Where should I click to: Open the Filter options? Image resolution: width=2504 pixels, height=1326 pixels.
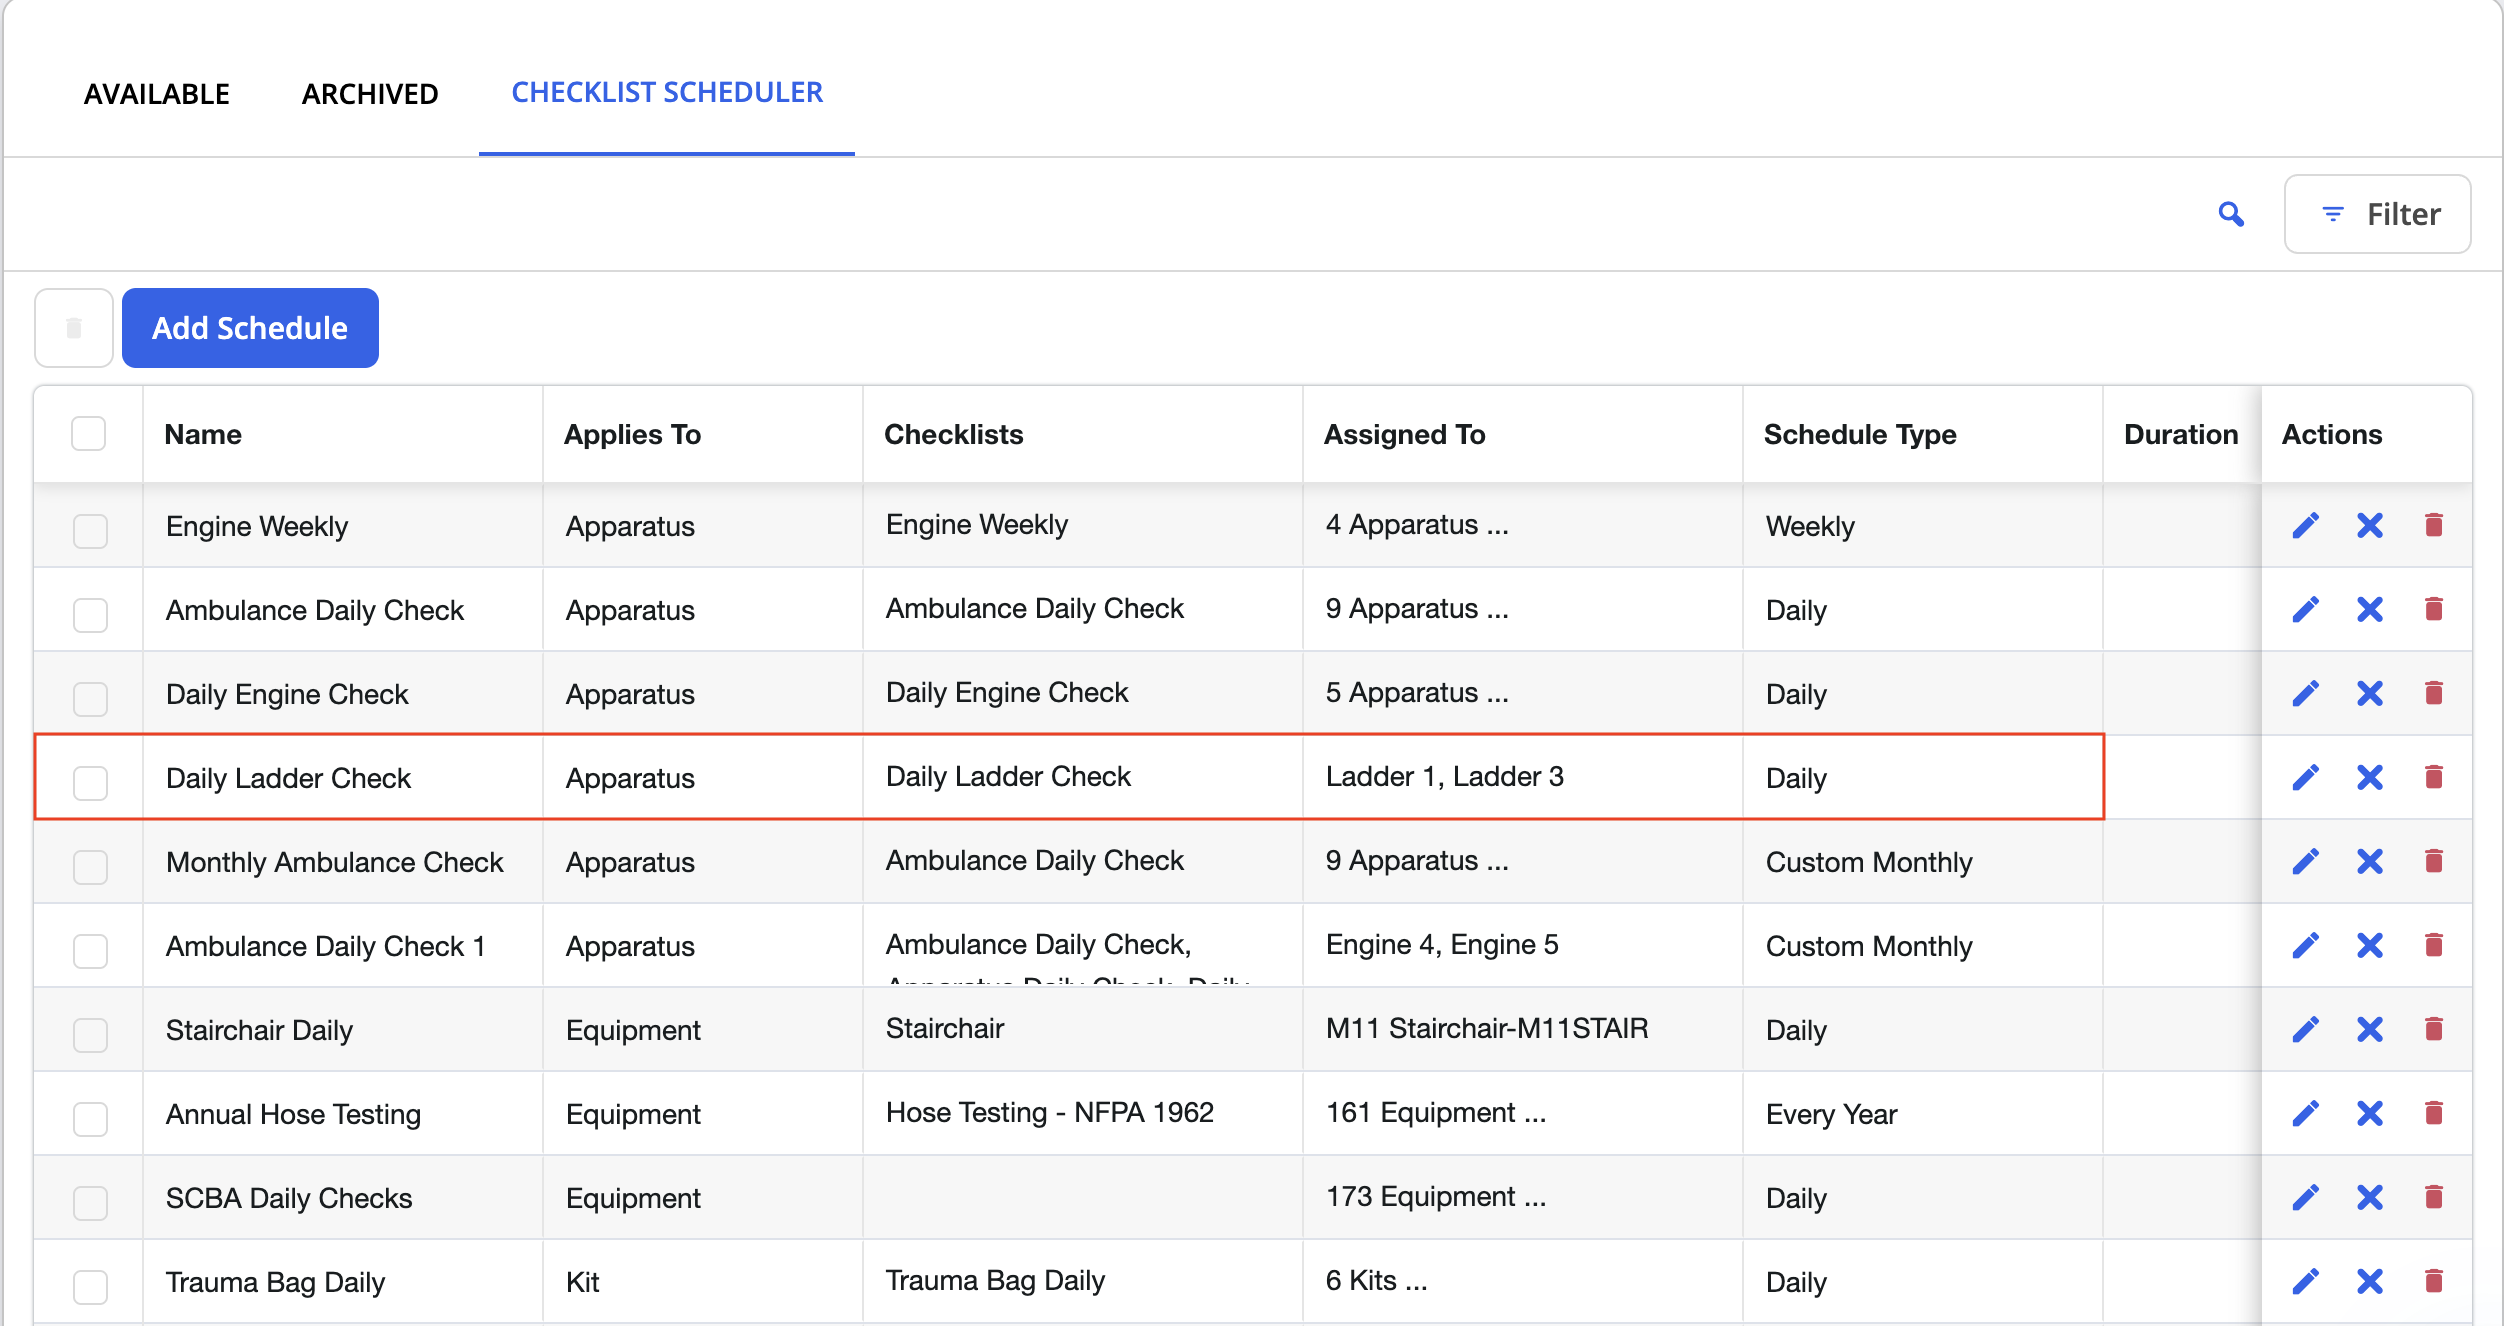[x=2378, y=214]
